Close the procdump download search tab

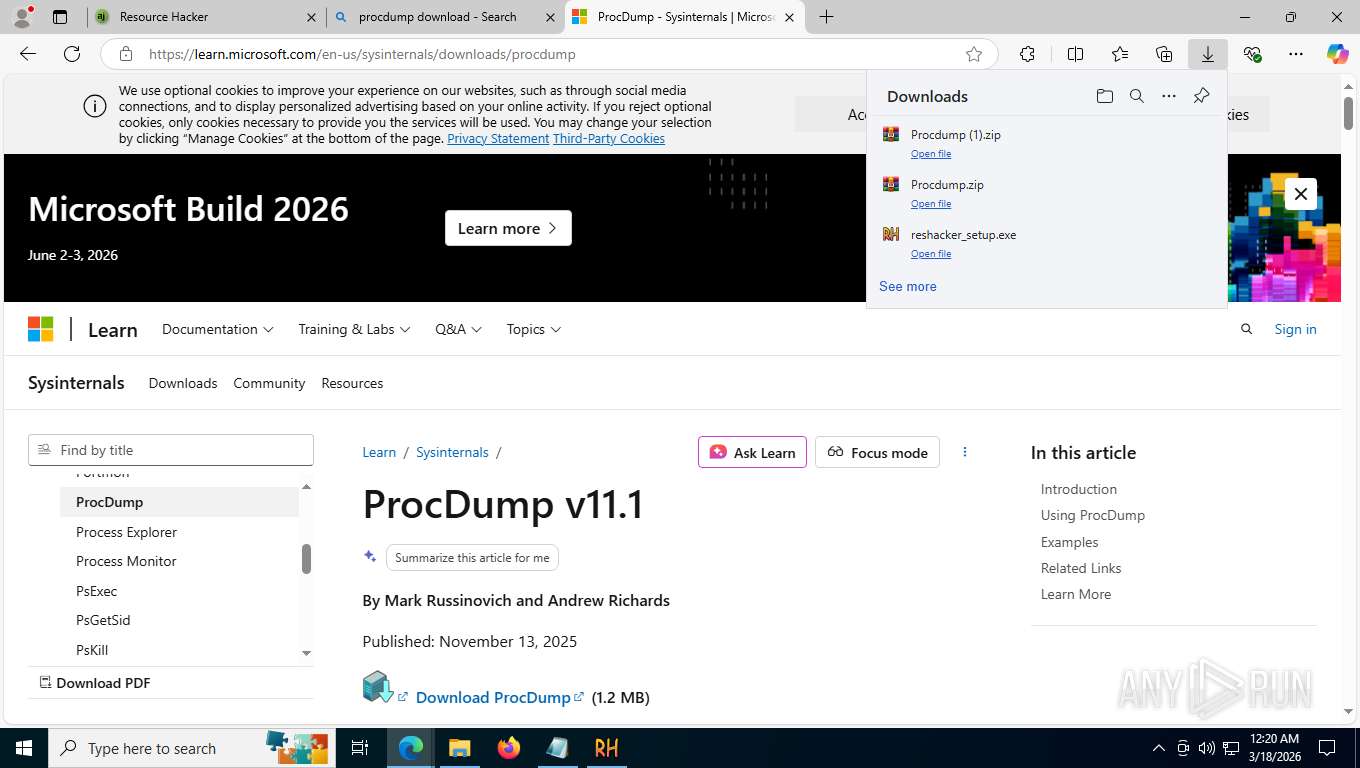coord(549,17)
